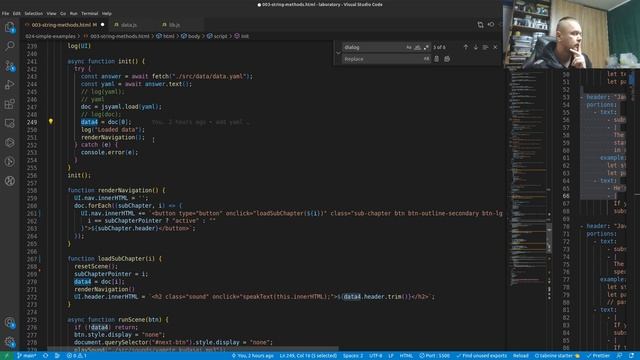This screenshot has width=640, height=360.
Task: Open the Explorer view in activity bar
Action: coord(10,27)
